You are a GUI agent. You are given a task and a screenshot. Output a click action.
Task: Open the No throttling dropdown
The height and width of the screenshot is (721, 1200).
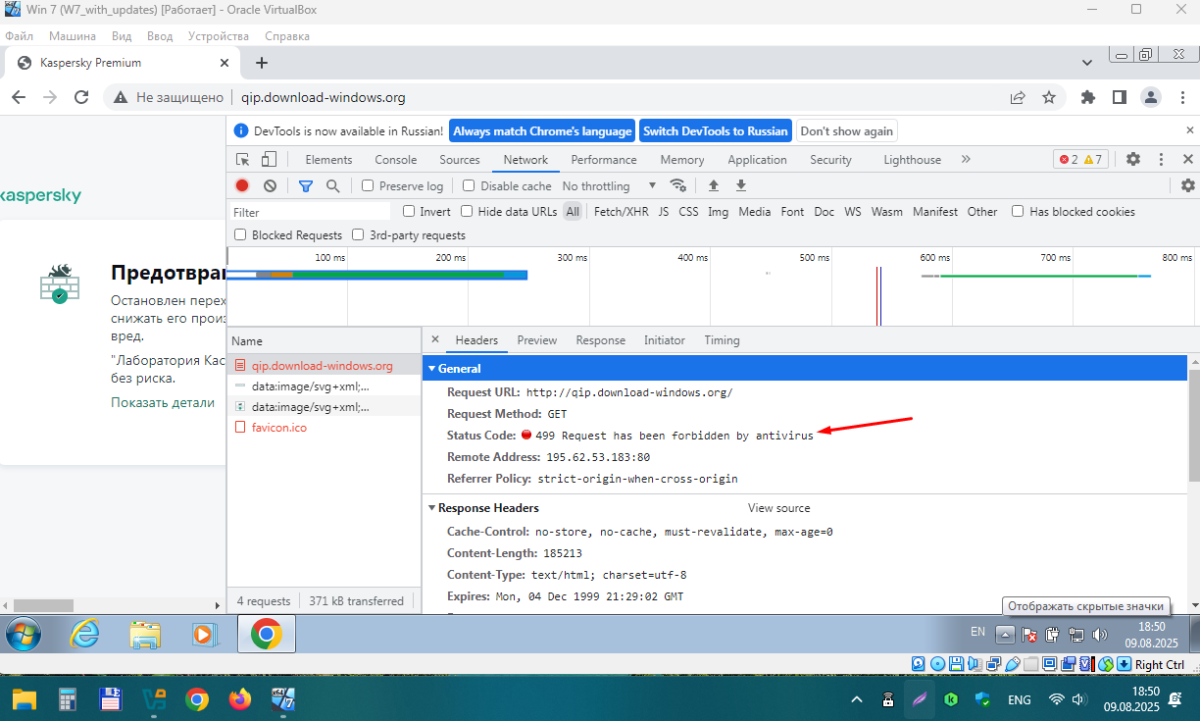[x=609, y=186]
